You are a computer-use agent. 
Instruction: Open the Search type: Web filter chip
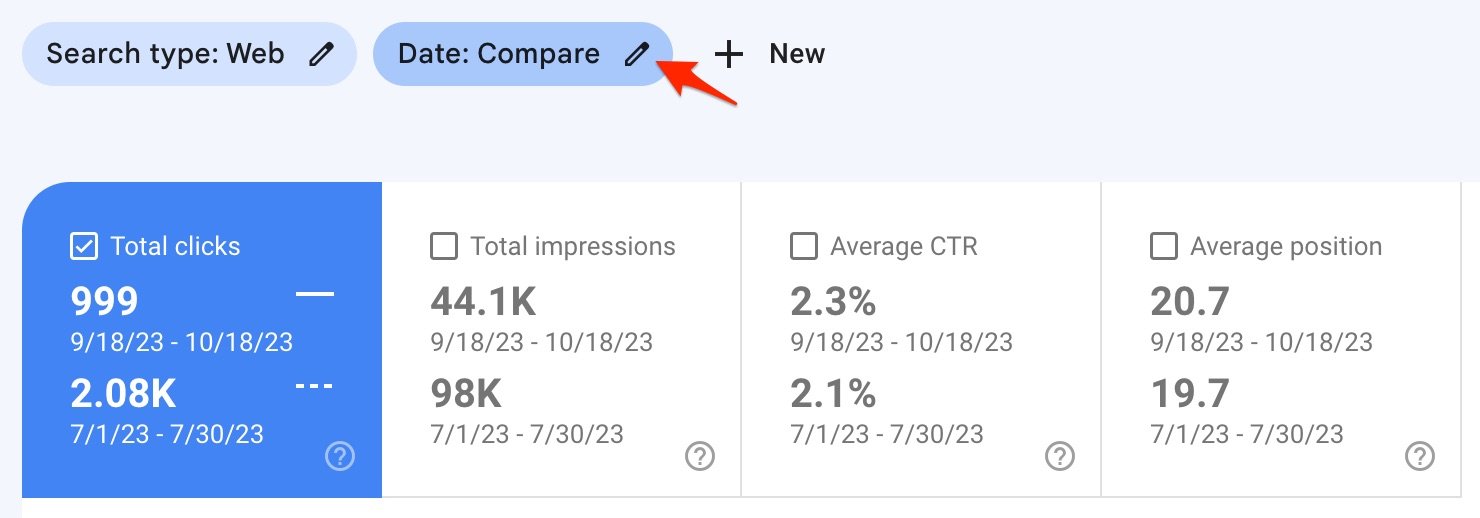pyautogui.click(x=189, y=54)
